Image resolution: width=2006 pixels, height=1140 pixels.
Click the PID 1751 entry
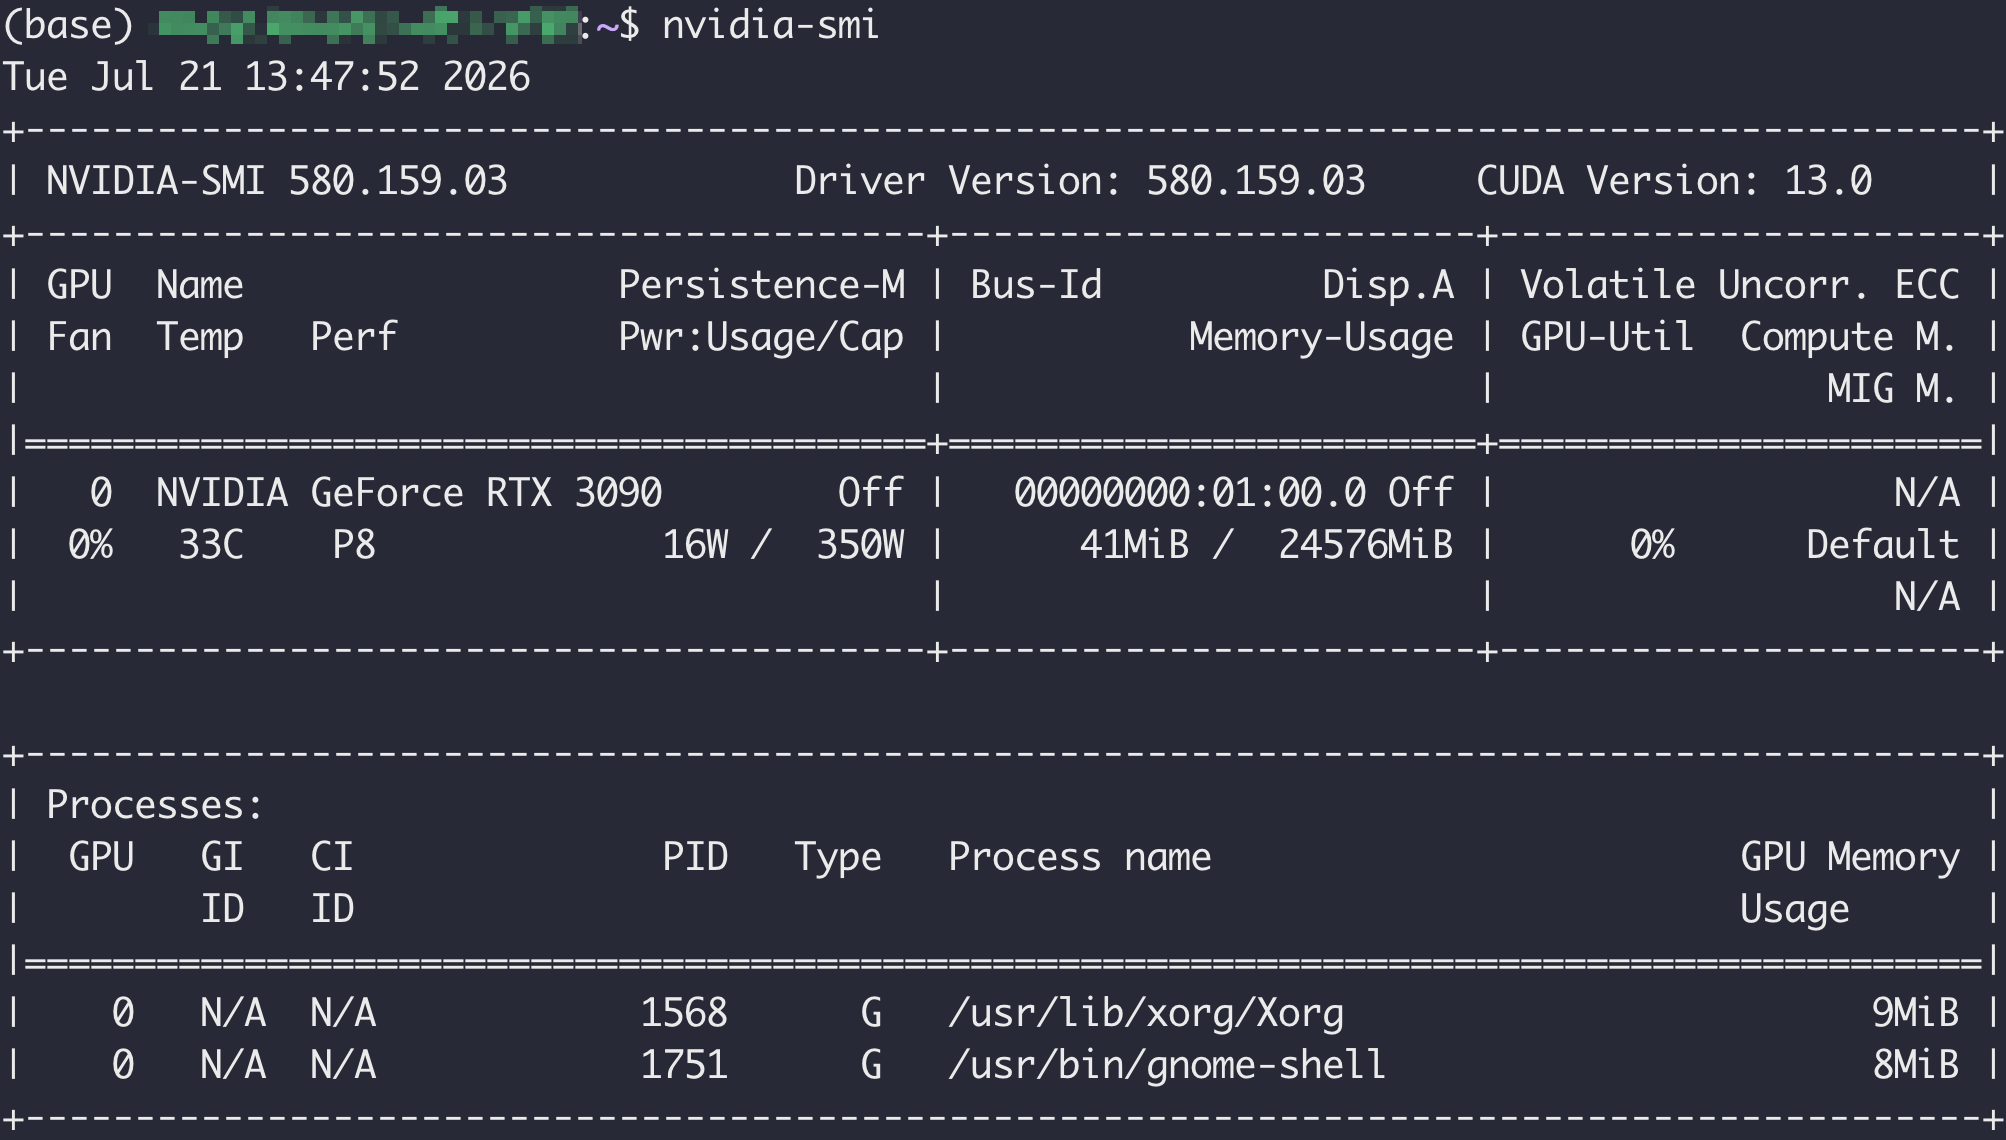(x=684, y=1065)
